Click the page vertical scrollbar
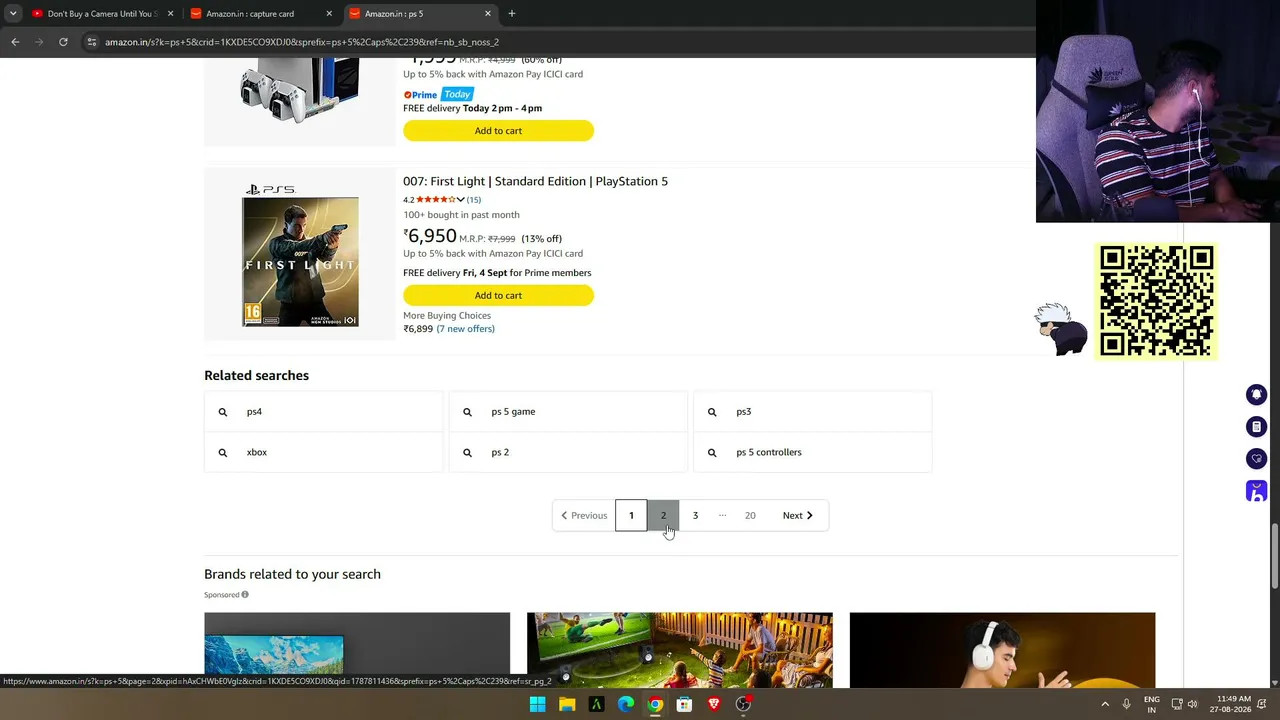1280x720 pixels. click(x=1275, y=555)
